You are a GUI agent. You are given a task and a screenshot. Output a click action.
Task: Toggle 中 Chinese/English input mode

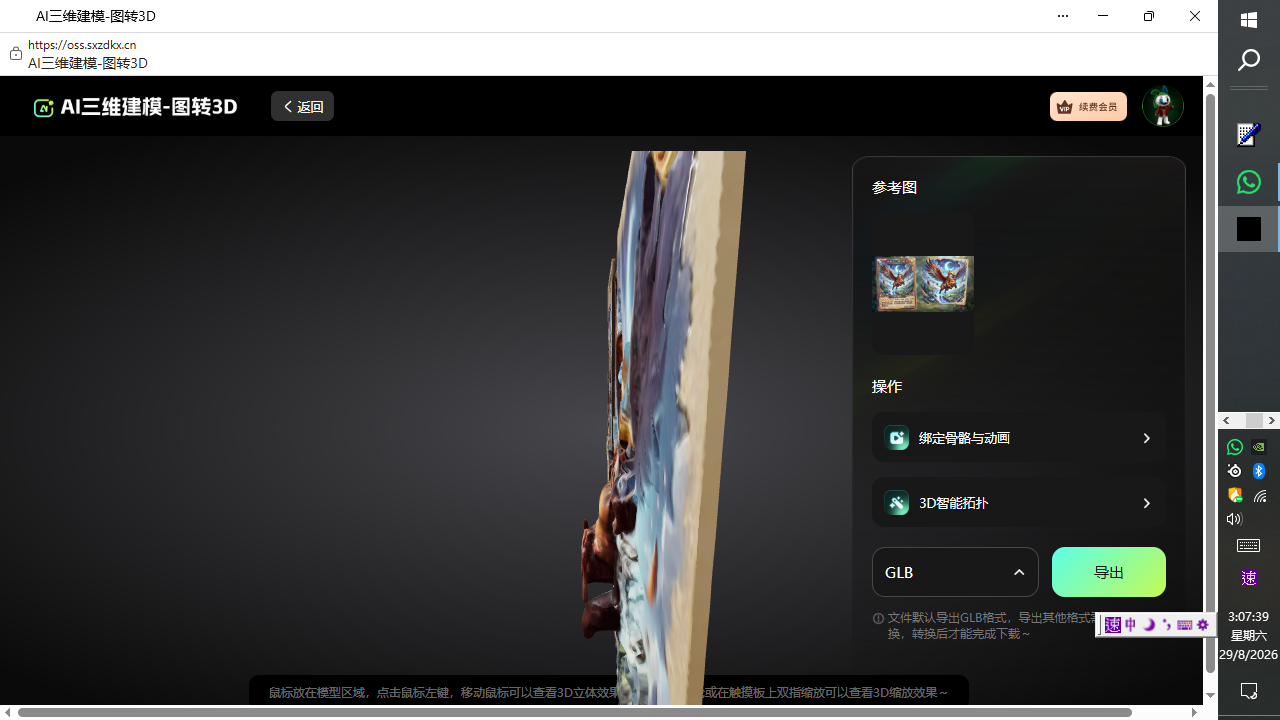point(1131,625)
